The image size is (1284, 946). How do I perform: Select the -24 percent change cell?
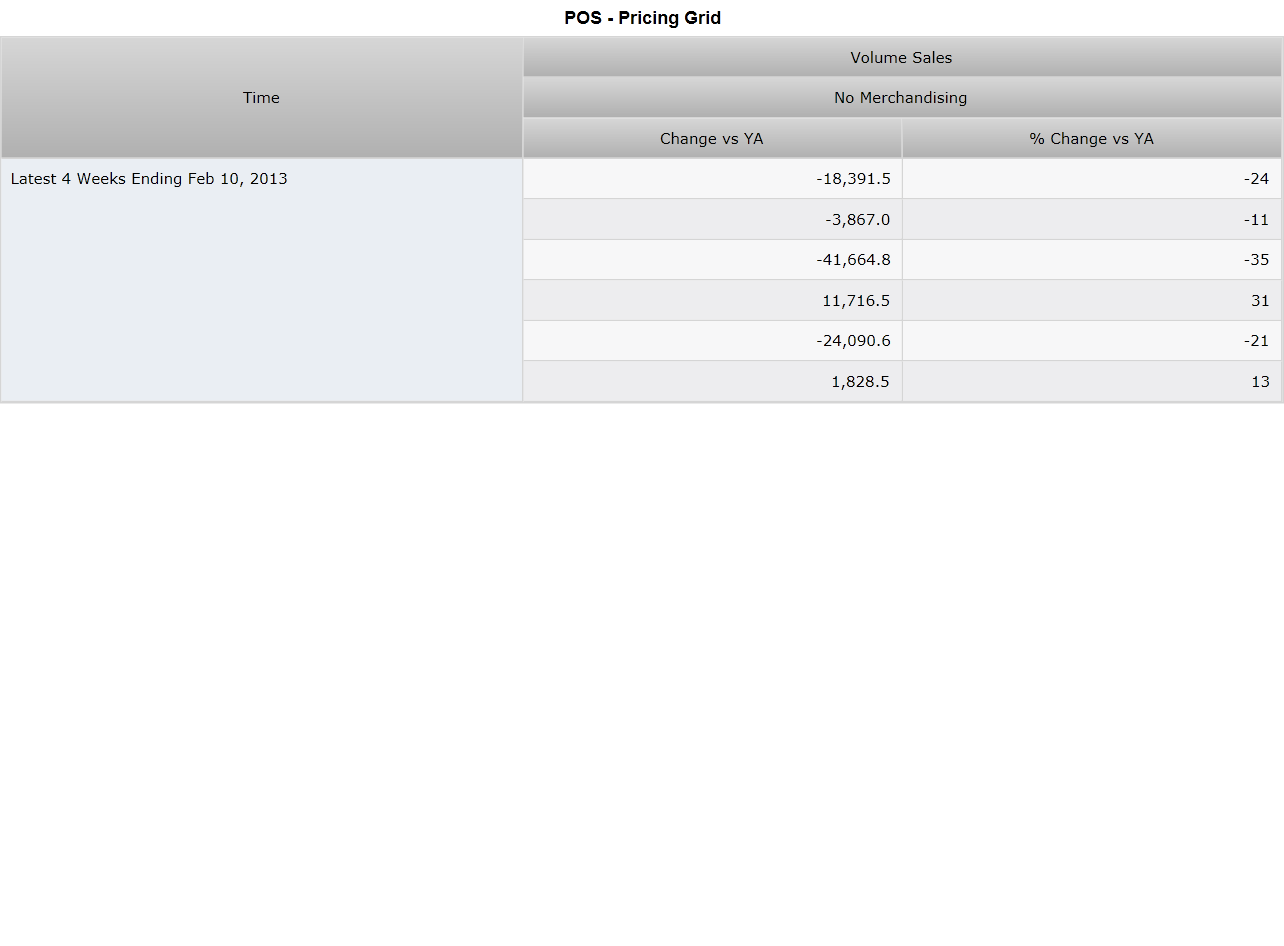click(1092, 179)
